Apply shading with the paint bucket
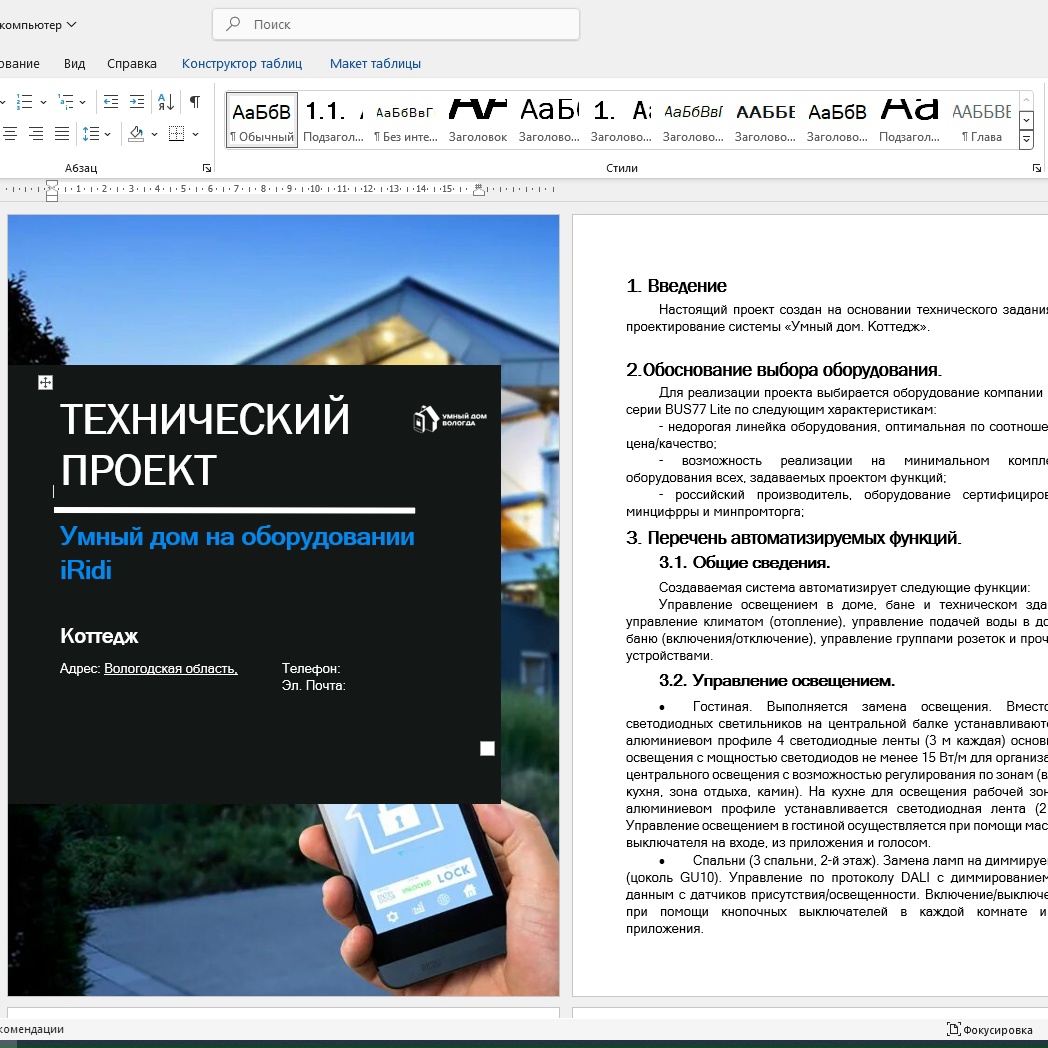Screen dimensions: 1048x1048 (136, 134)
